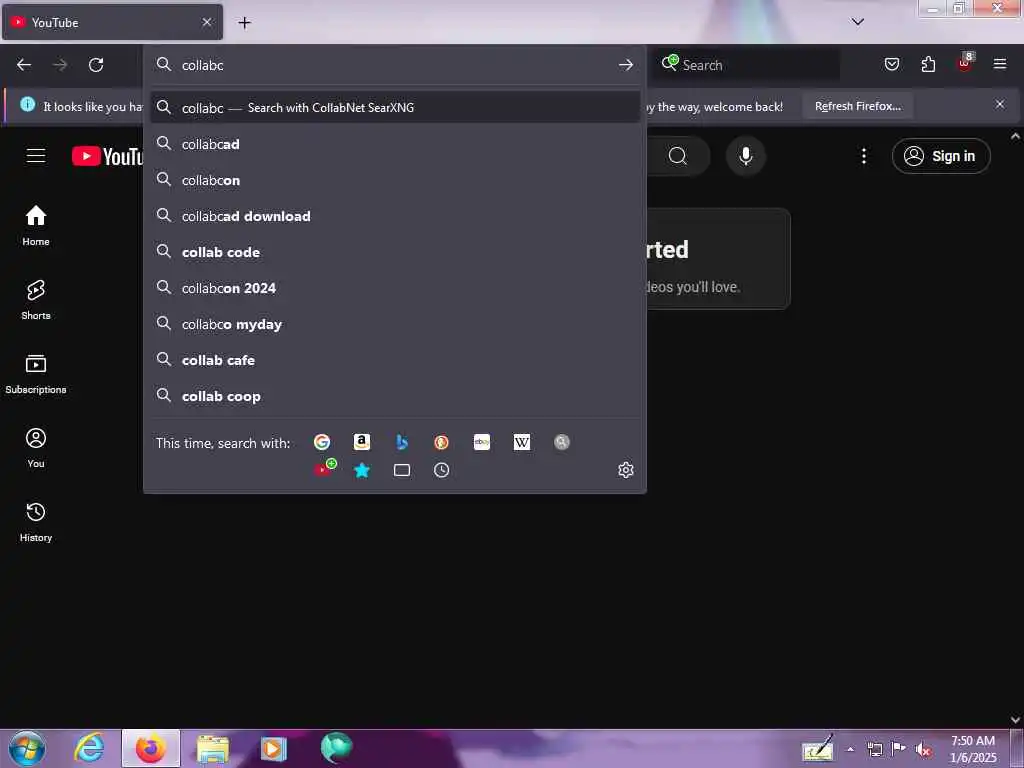Open the You section

(x=36, y=448)
